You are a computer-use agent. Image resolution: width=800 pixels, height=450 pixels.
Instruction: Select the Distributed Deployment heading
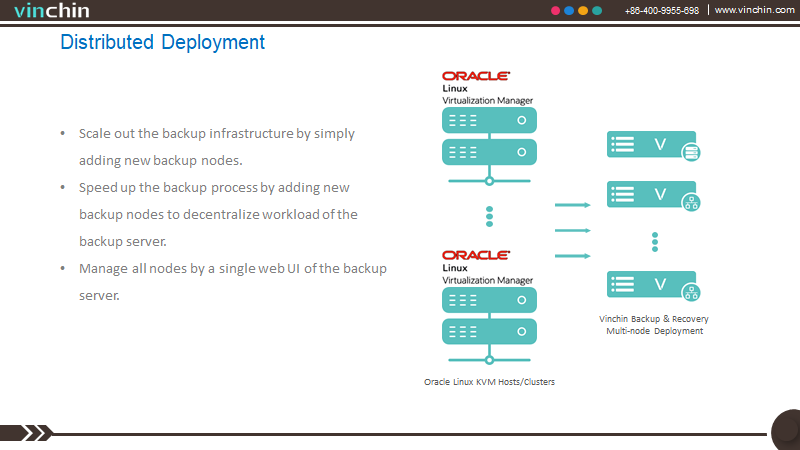tap(163, 42)
